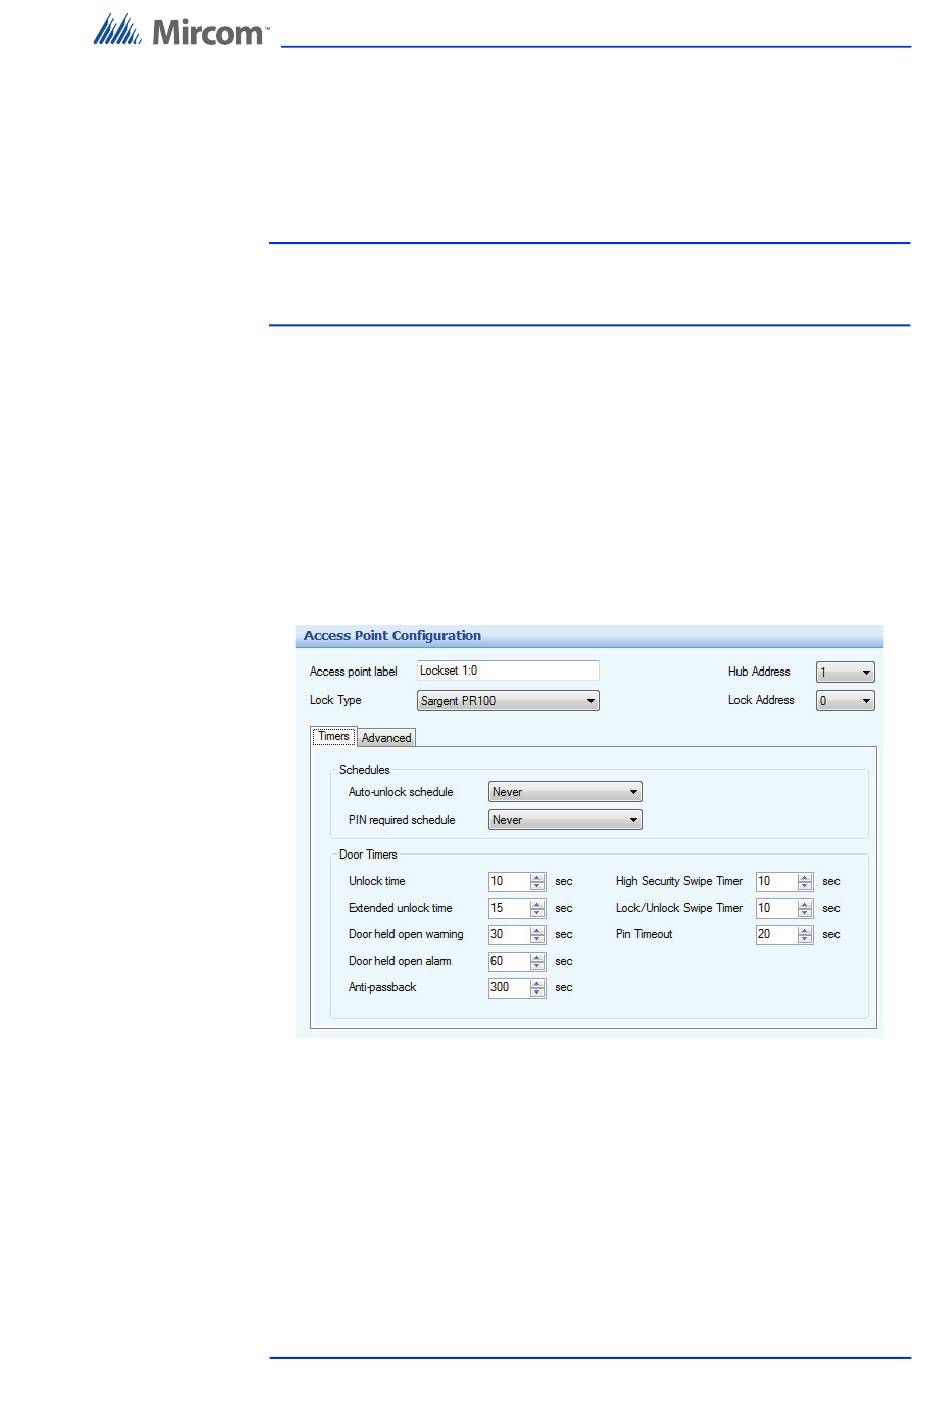Click the Pin Timeout value field
Image resolution: width=950 pixels, height=1409 pixels.
pyautogui.click(x=775, y=935)
